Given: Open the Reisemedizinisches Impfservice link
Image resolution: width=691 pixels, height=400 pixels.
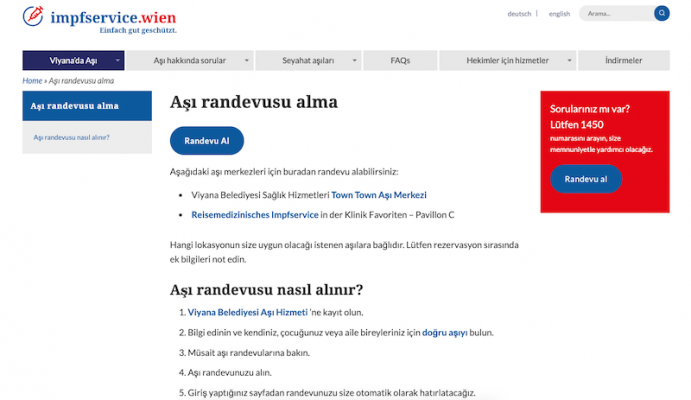Looking at the screenshot, I should coord(255,214).
